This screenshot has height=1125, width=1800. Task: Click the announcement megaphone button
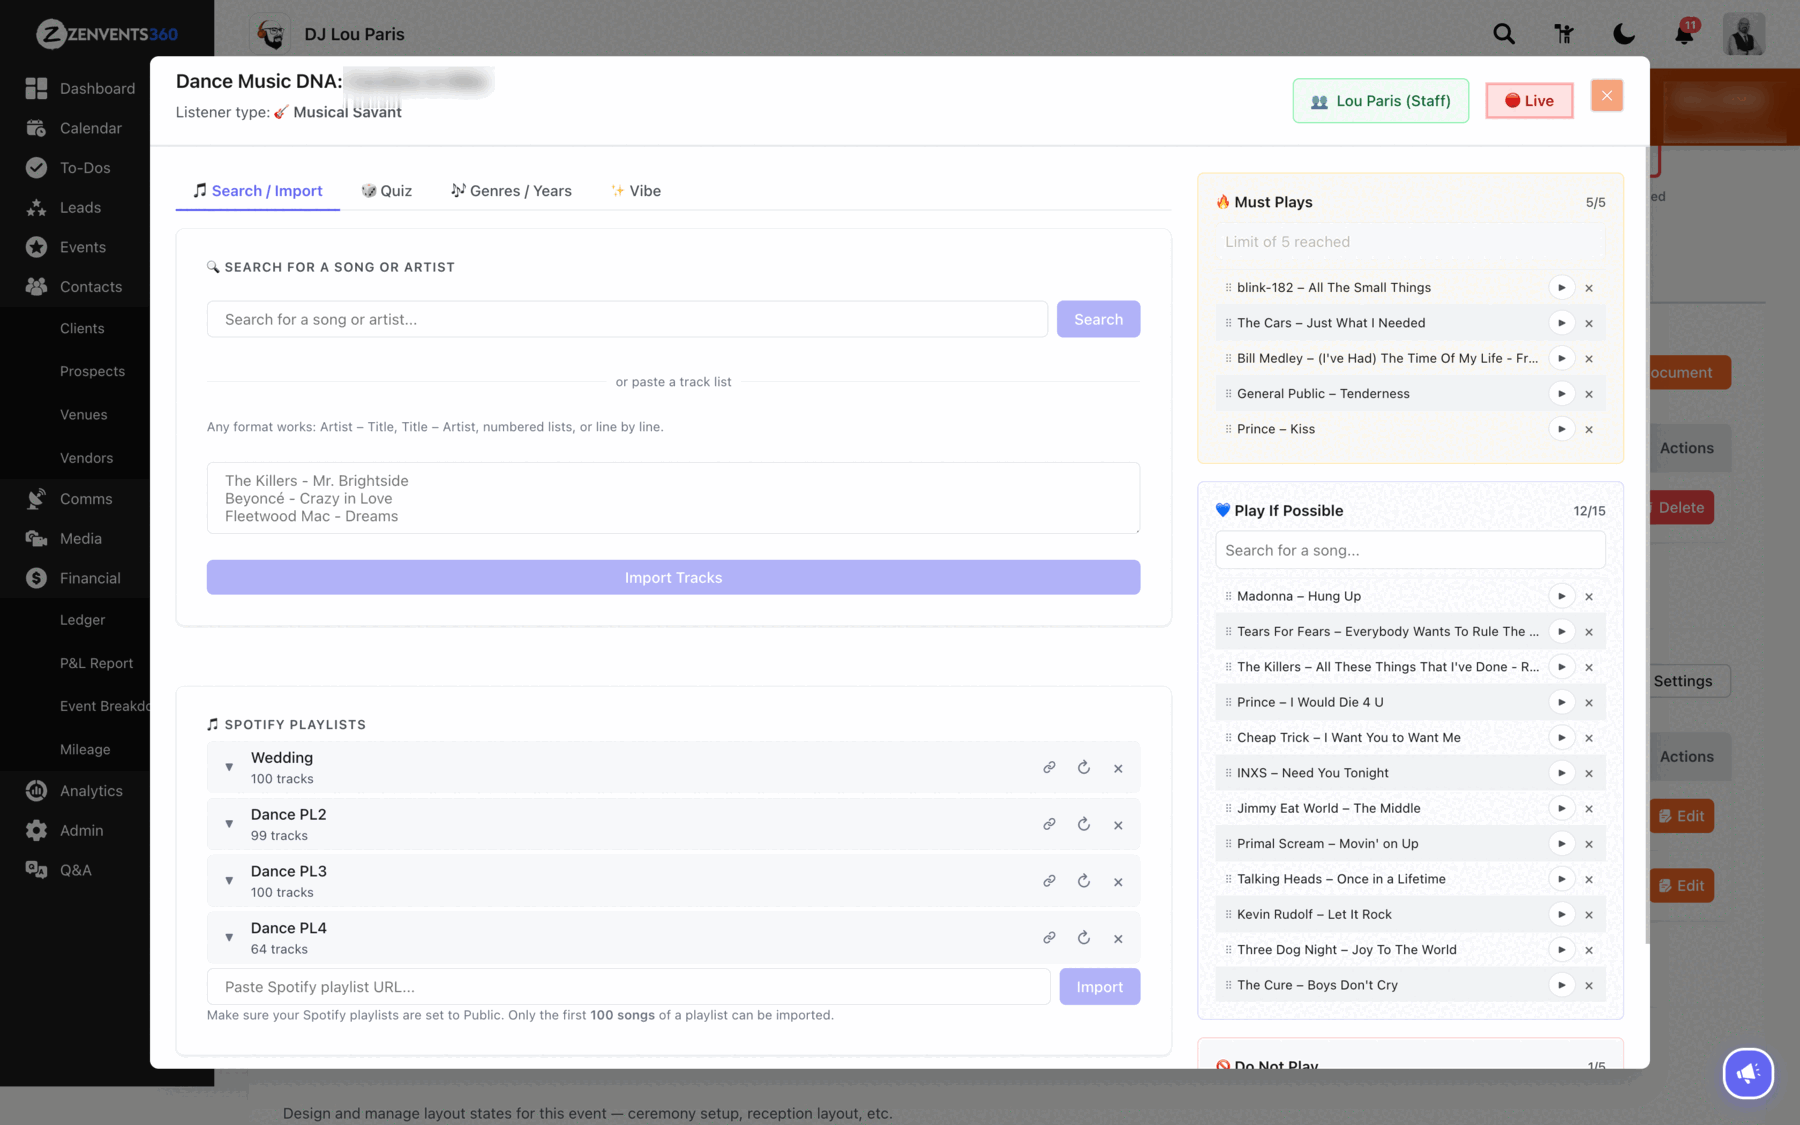[x=1748, y=1073]
